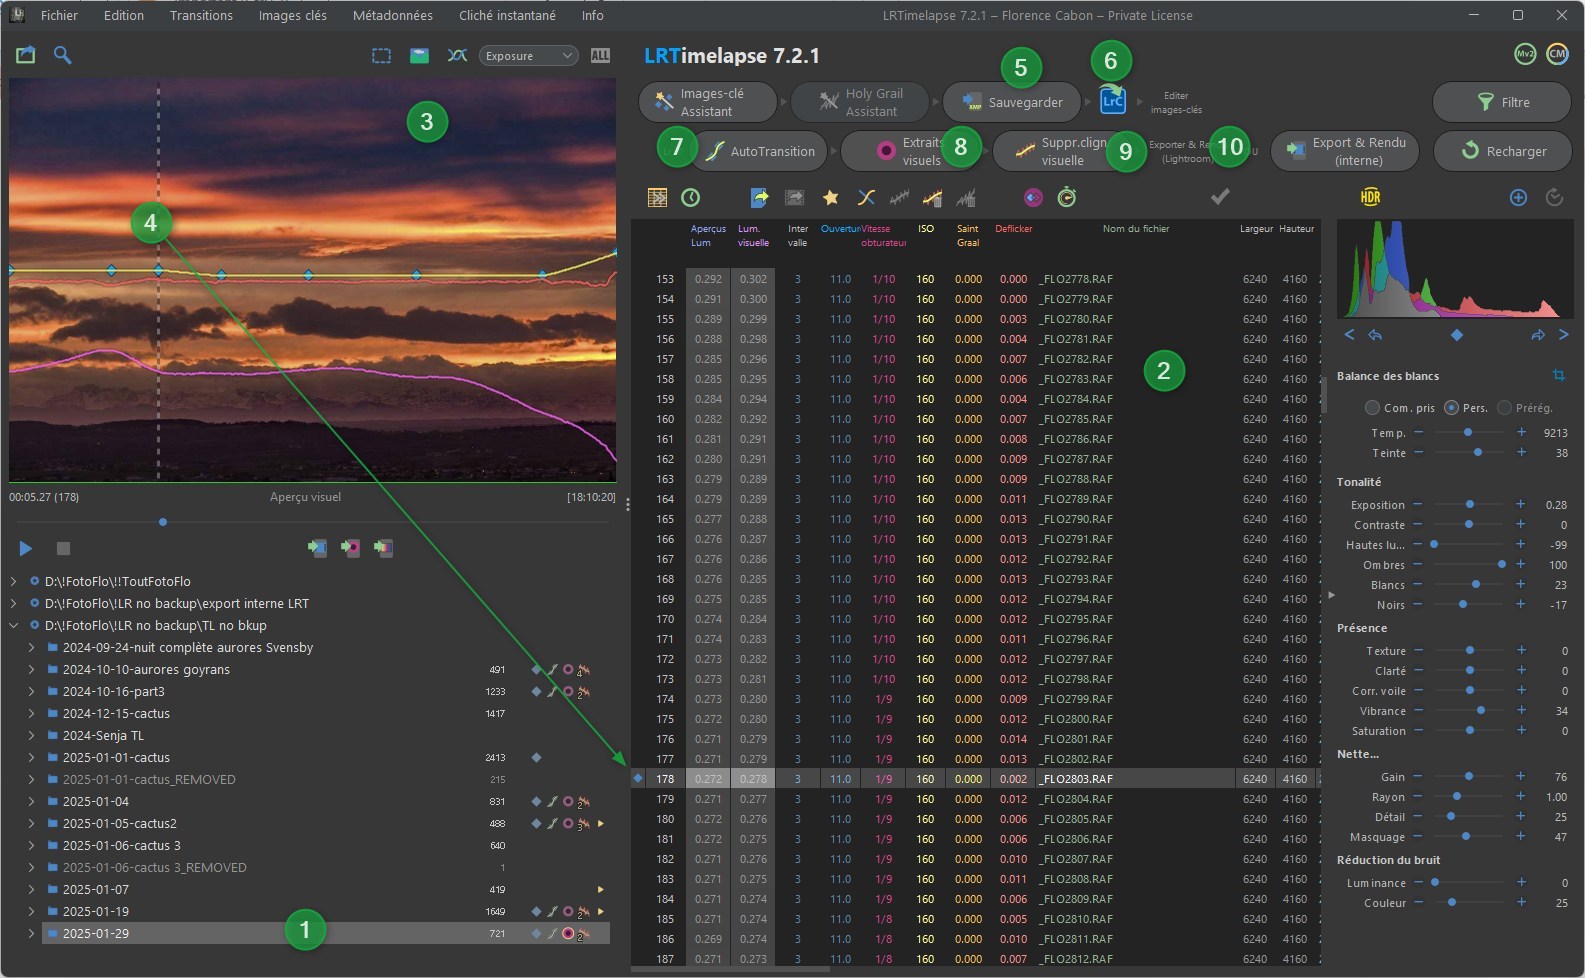Select the _FLO2790.RAF row
Viewport: 1585px width, 978px height.
click(x=975, y=519)
